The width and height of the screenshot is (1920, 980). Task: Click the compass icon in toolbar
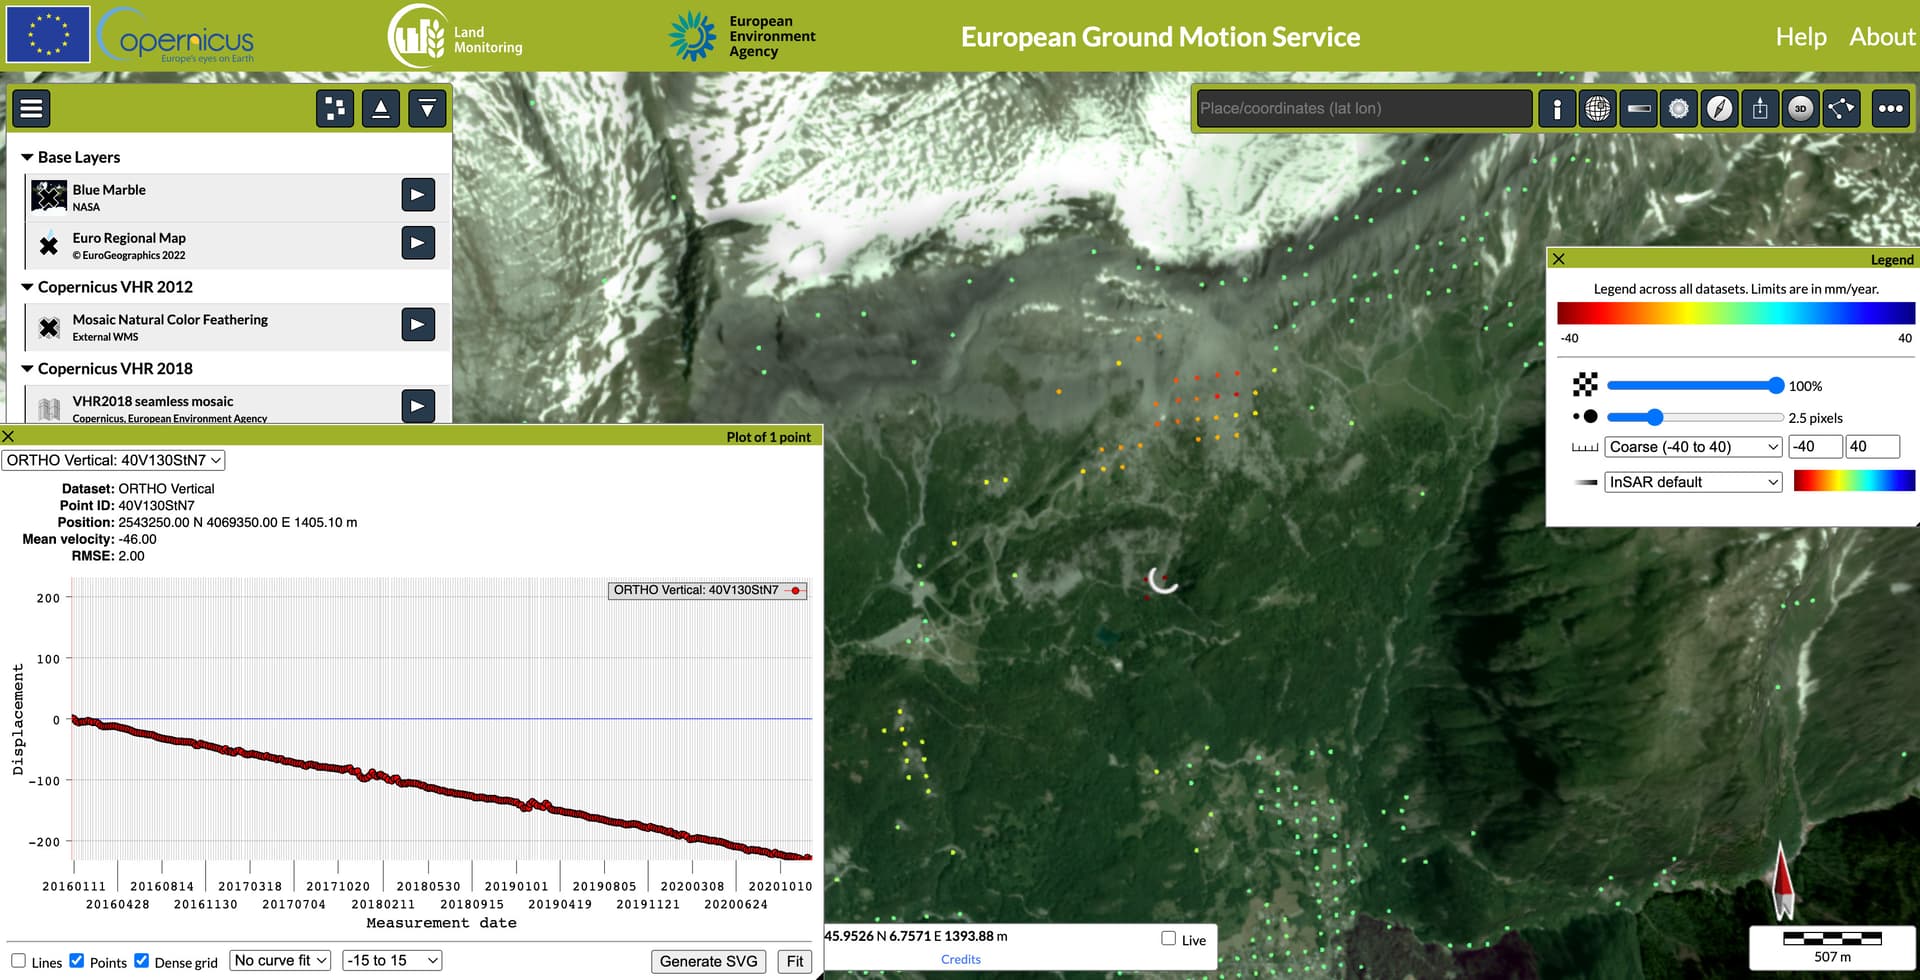(1719, 108)
